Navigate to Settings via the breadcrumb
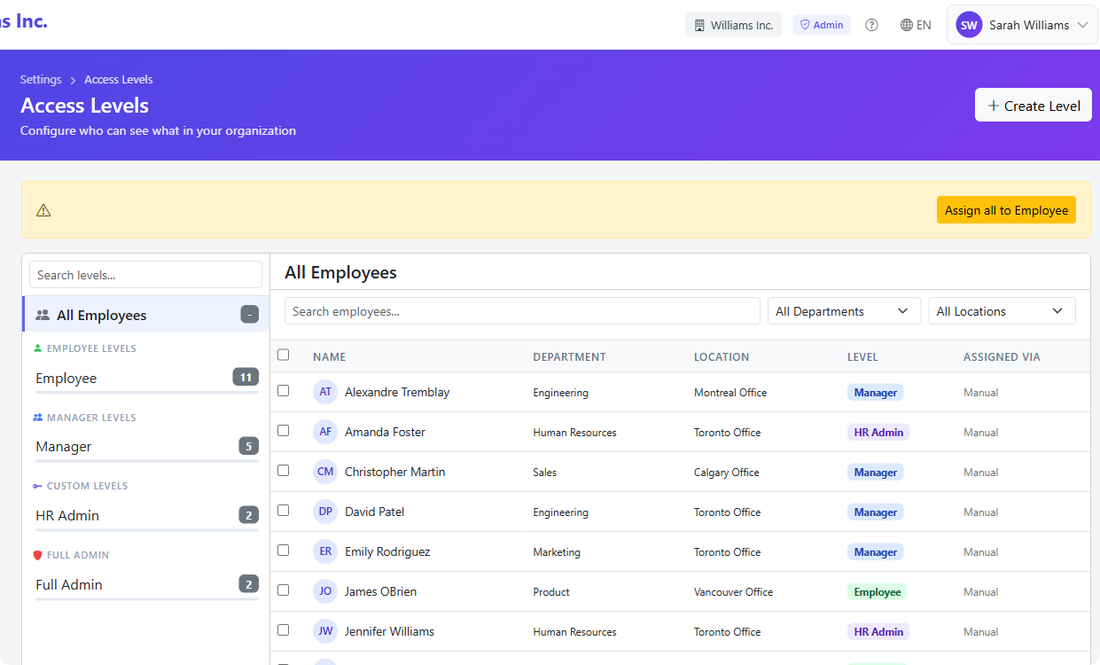The width and height of the screenshot is (1100, 665). point(40,79)
